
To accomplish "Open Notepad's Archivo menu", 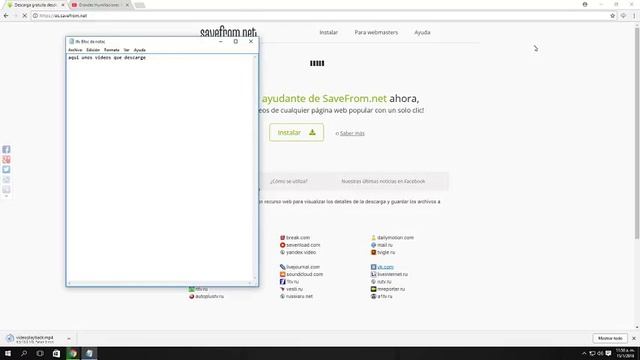I will [x=75, y=50].
